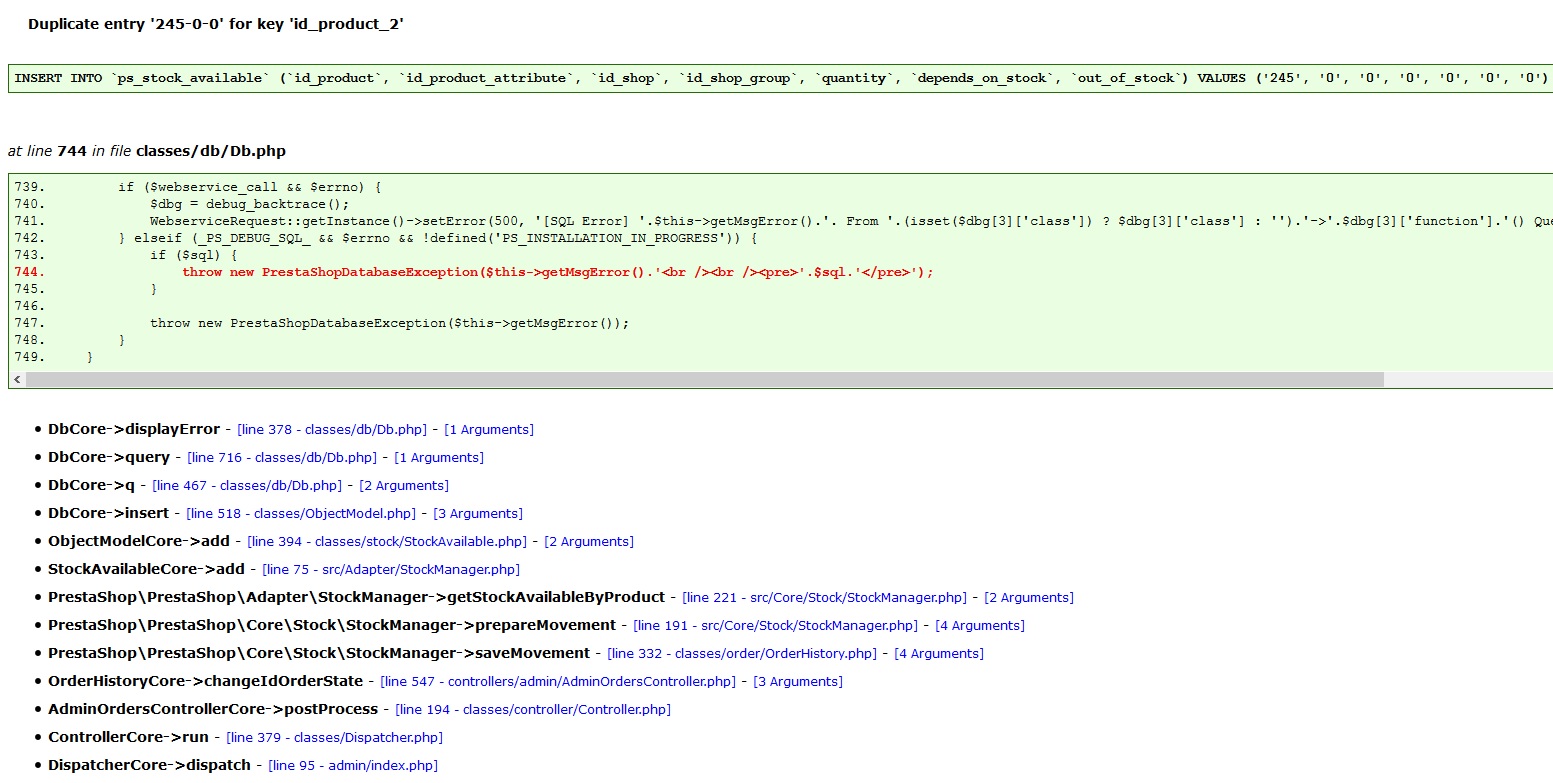Image resolution: width=1553 pixels, height=783 pixels.
Task: Show '1 Arguments' for DbCore->query
Action: (439, 457)
